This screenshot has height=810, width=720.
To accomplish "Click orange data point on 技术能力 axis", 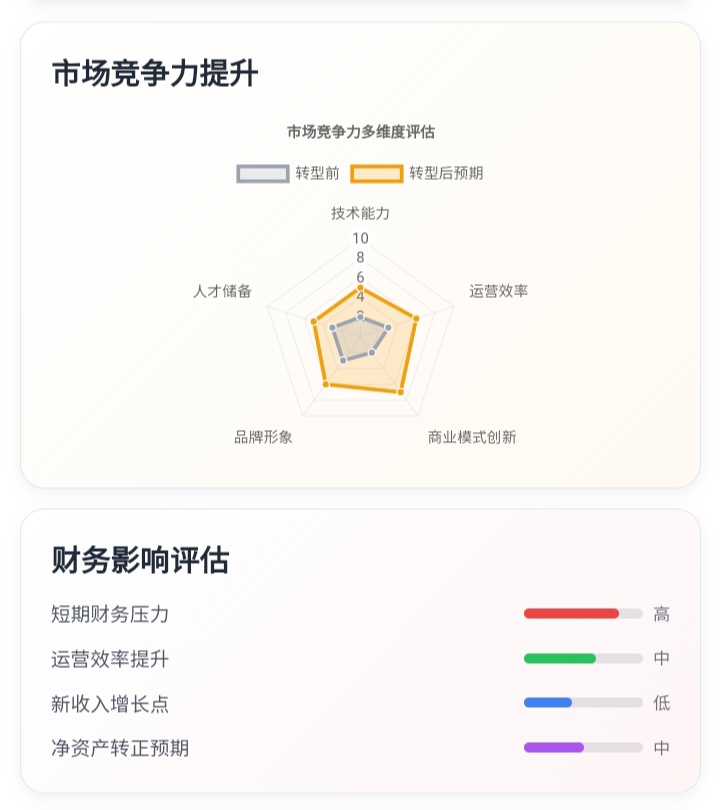I will (361, 288).
